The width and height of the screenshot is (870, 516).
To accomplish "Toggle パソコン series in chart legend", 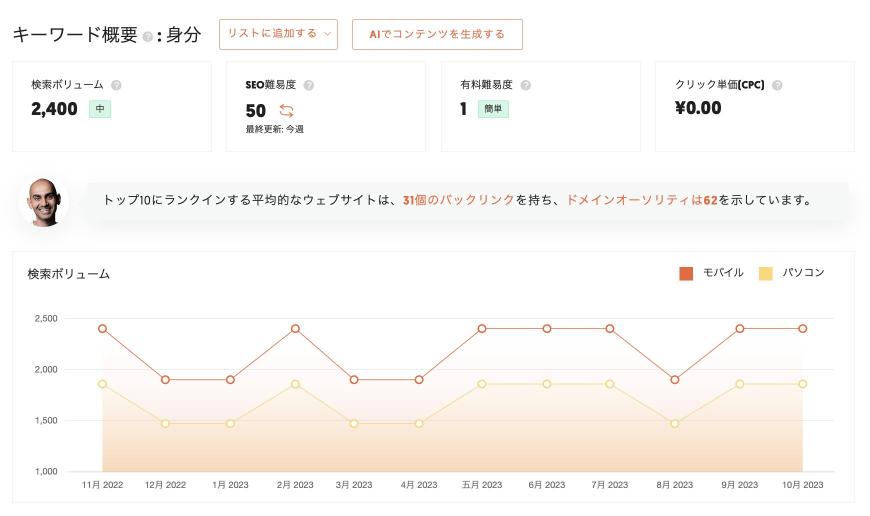I will pos(791,273).
